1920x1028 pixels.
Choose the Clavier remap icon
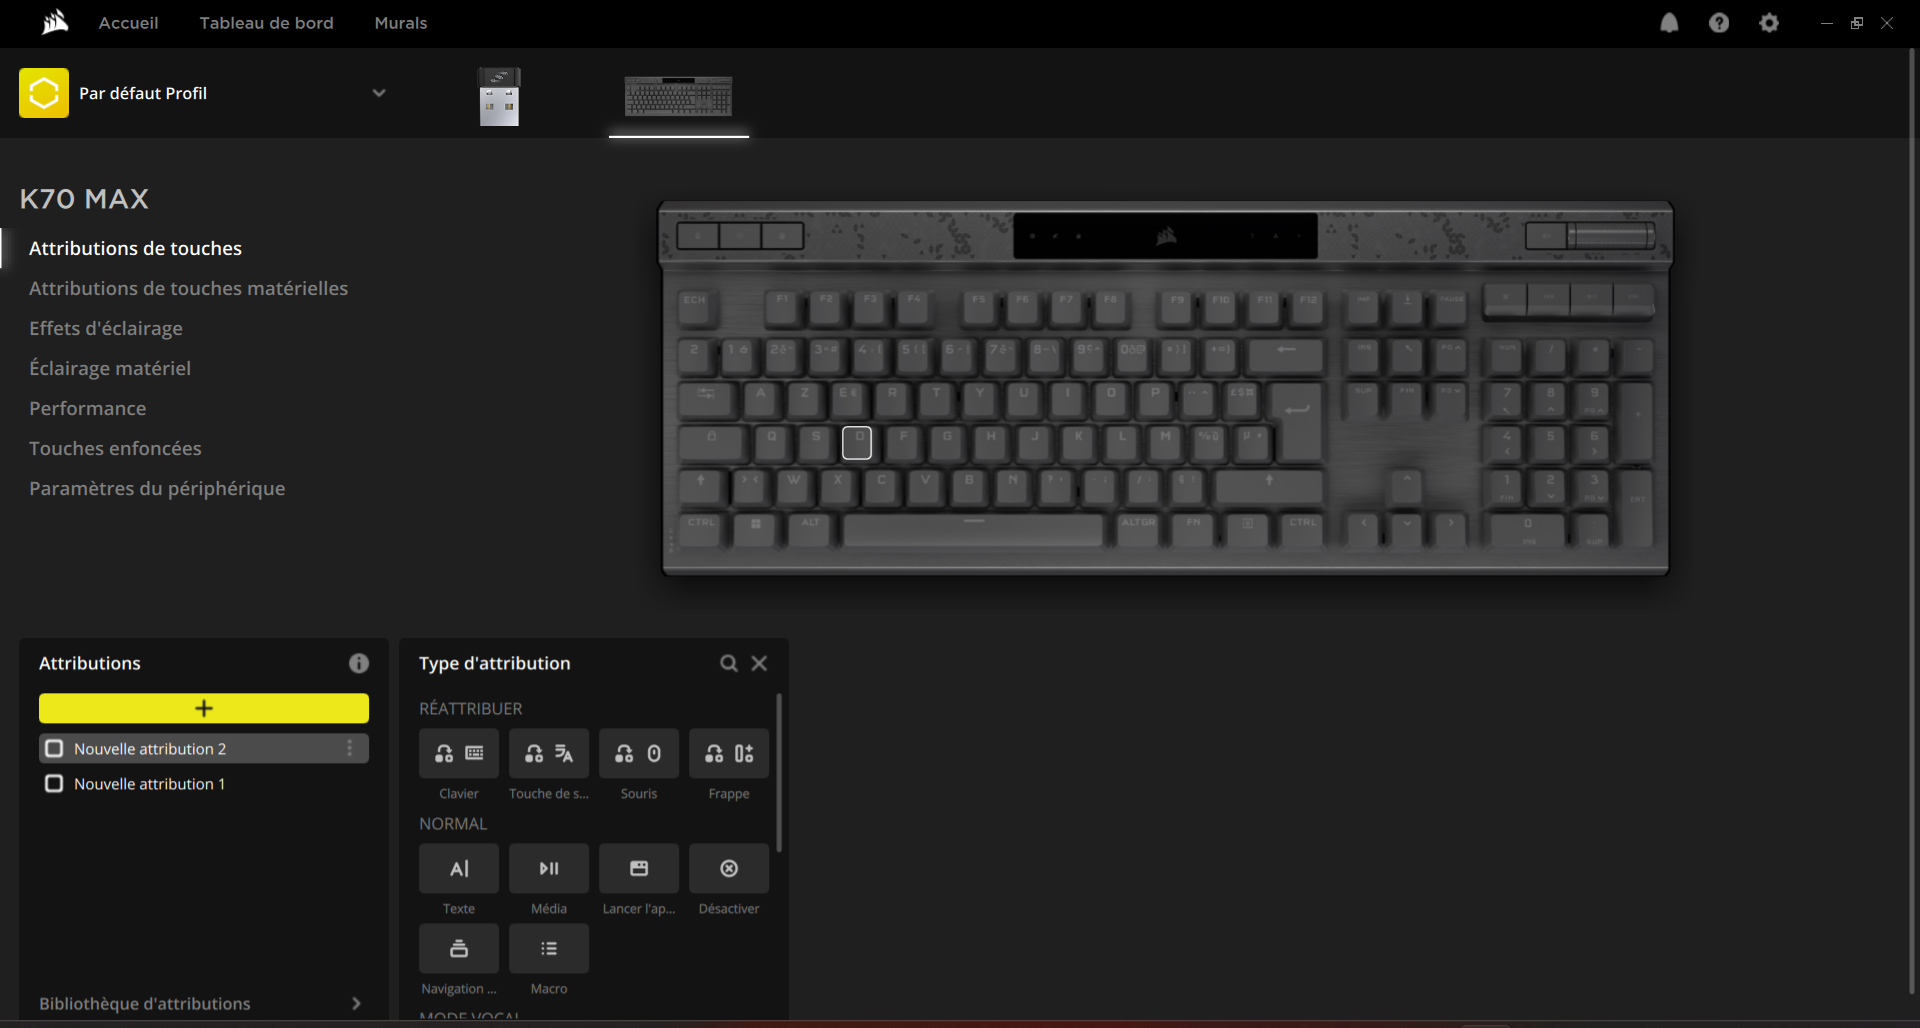[459, 754]
